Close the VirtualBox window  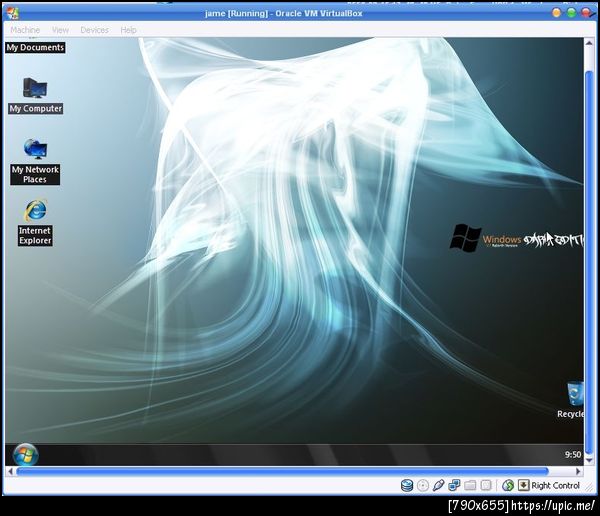point(586,13)
